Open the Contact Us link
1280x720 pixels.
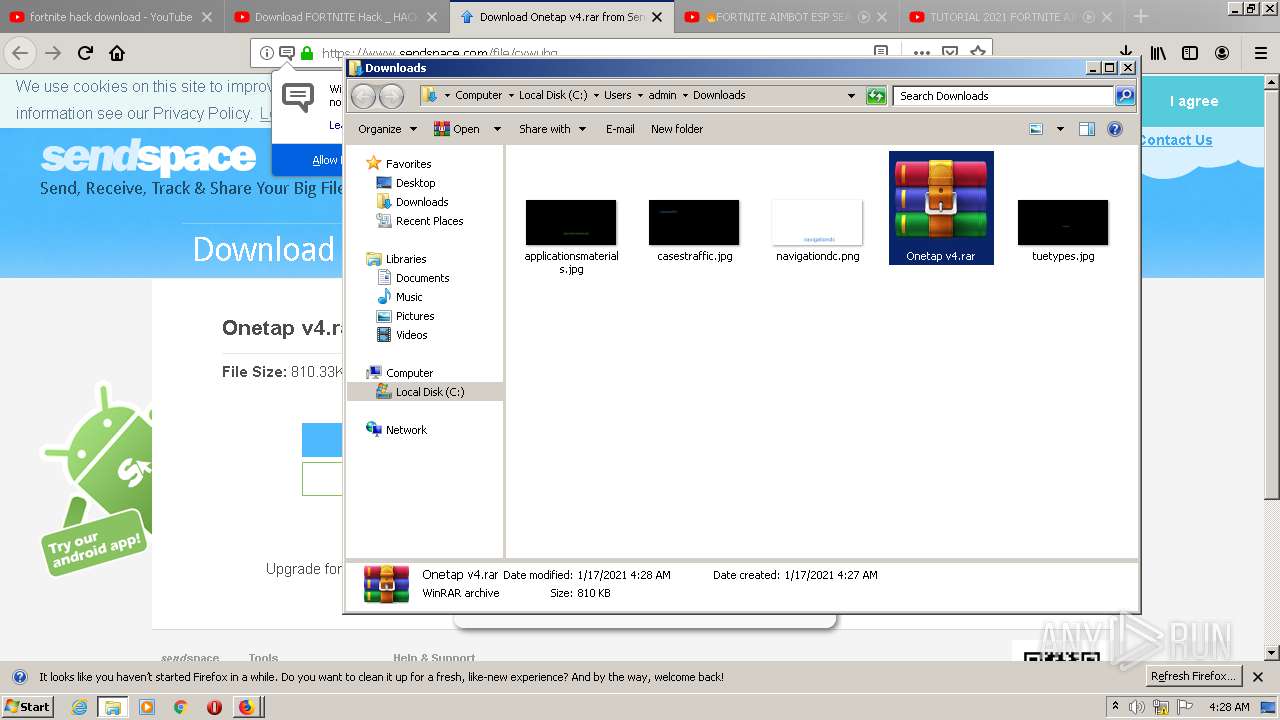1176,140
